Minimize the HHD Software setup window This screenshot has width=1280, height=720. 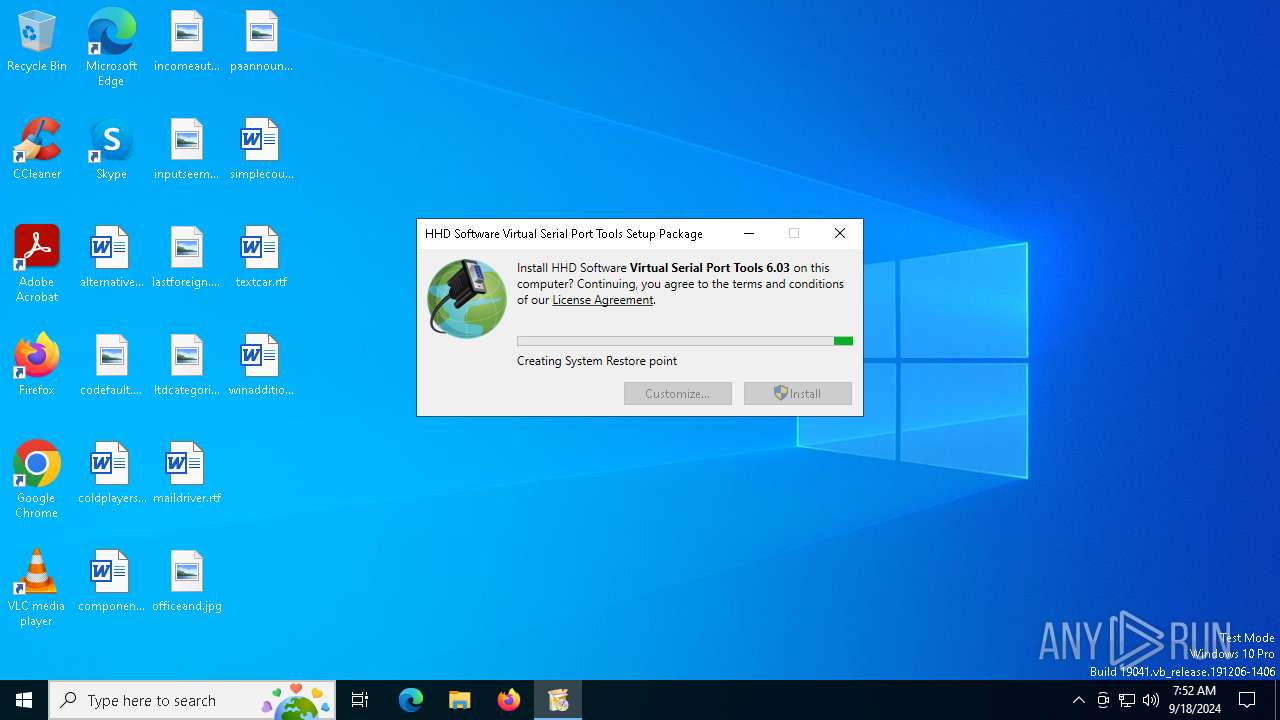pyautogui.click(x=749, y=233)
